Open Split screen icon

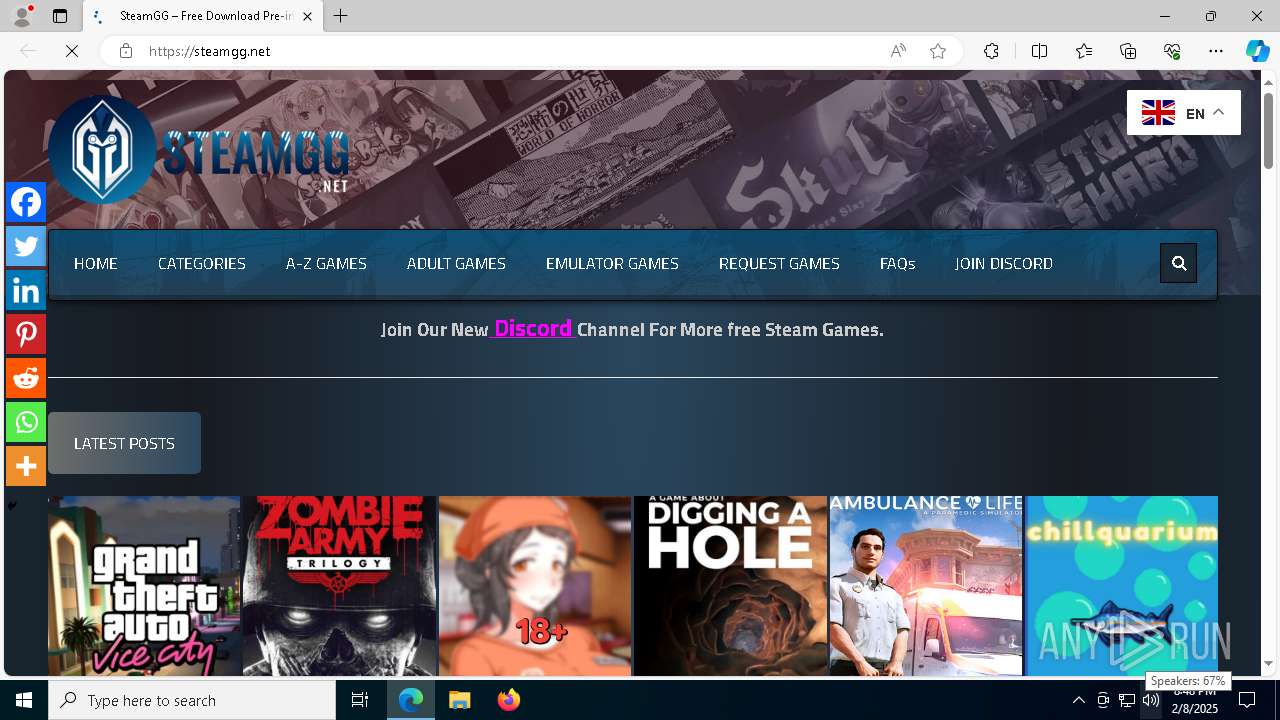pyautogui.click(x=1039, y=51)
